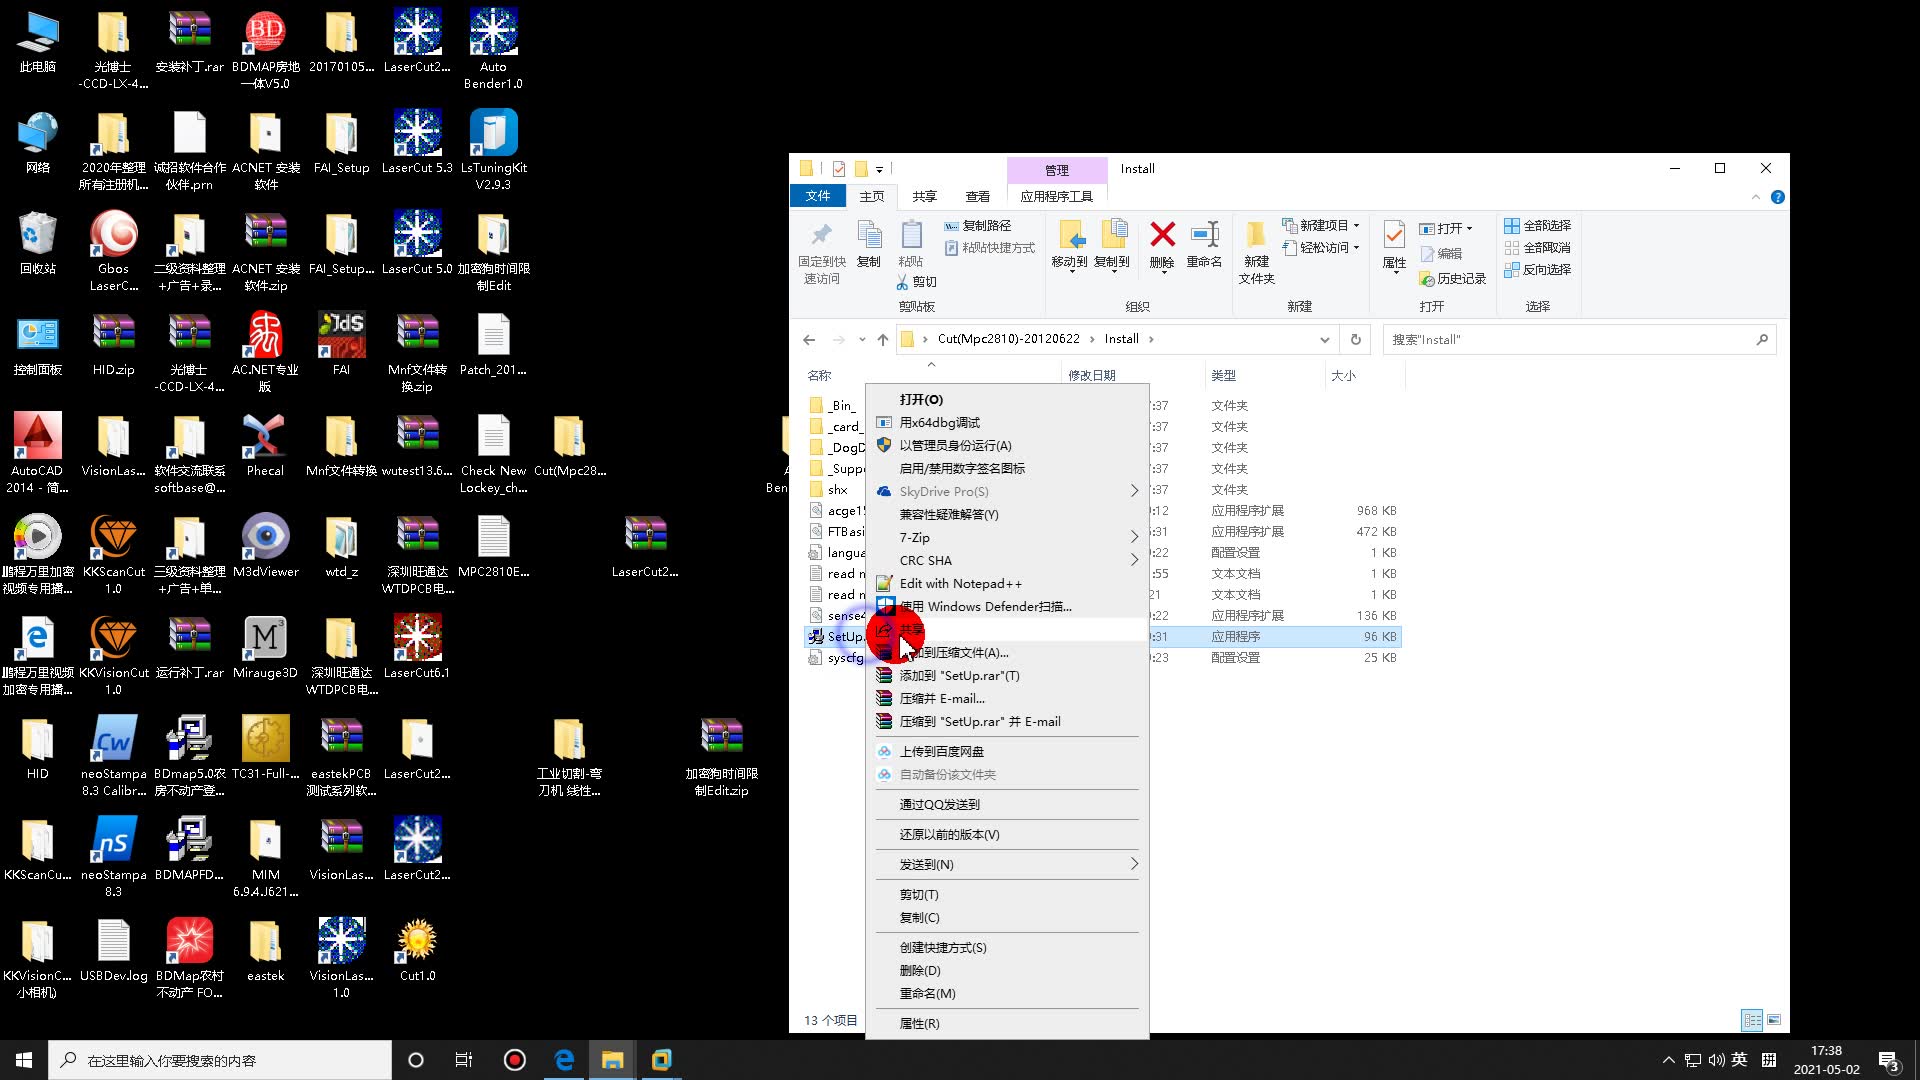Viewport: 1920px width, 1080px height.
Task: Select Open in the context menu
Action: (1007, 400)
